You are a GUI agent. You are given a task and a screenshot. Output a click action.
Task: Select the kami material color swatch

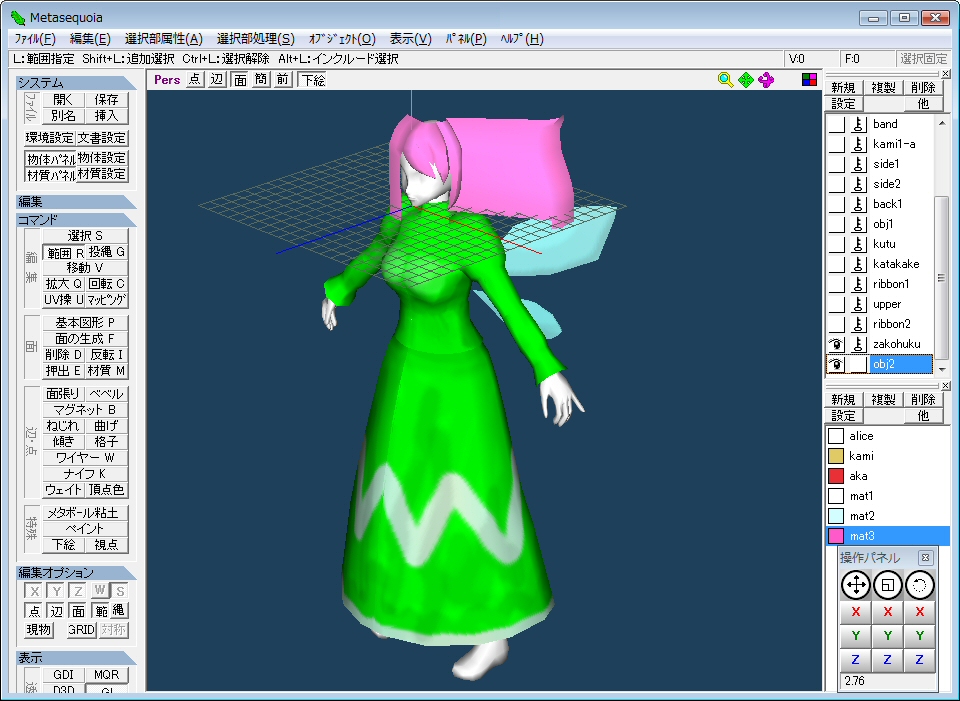(836, 456)
